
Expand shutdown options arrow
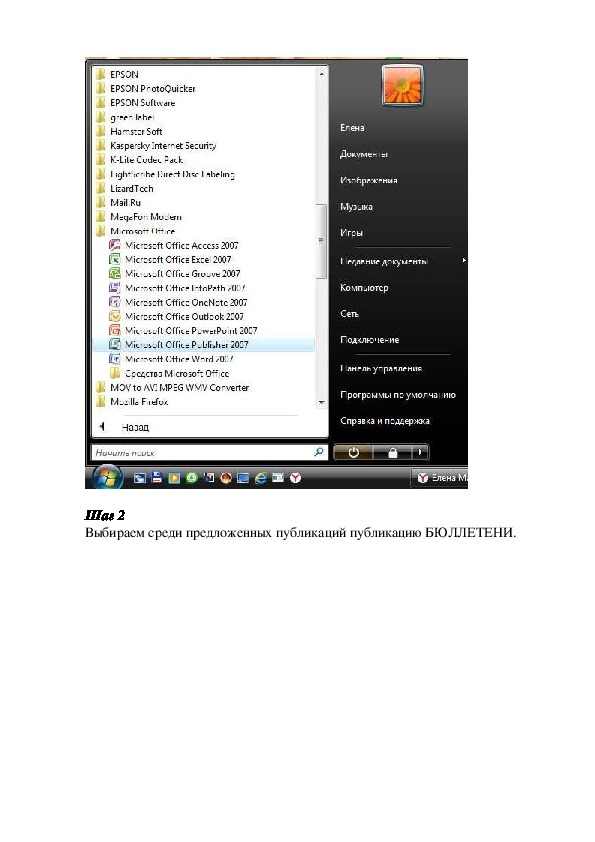coord(420,453)
